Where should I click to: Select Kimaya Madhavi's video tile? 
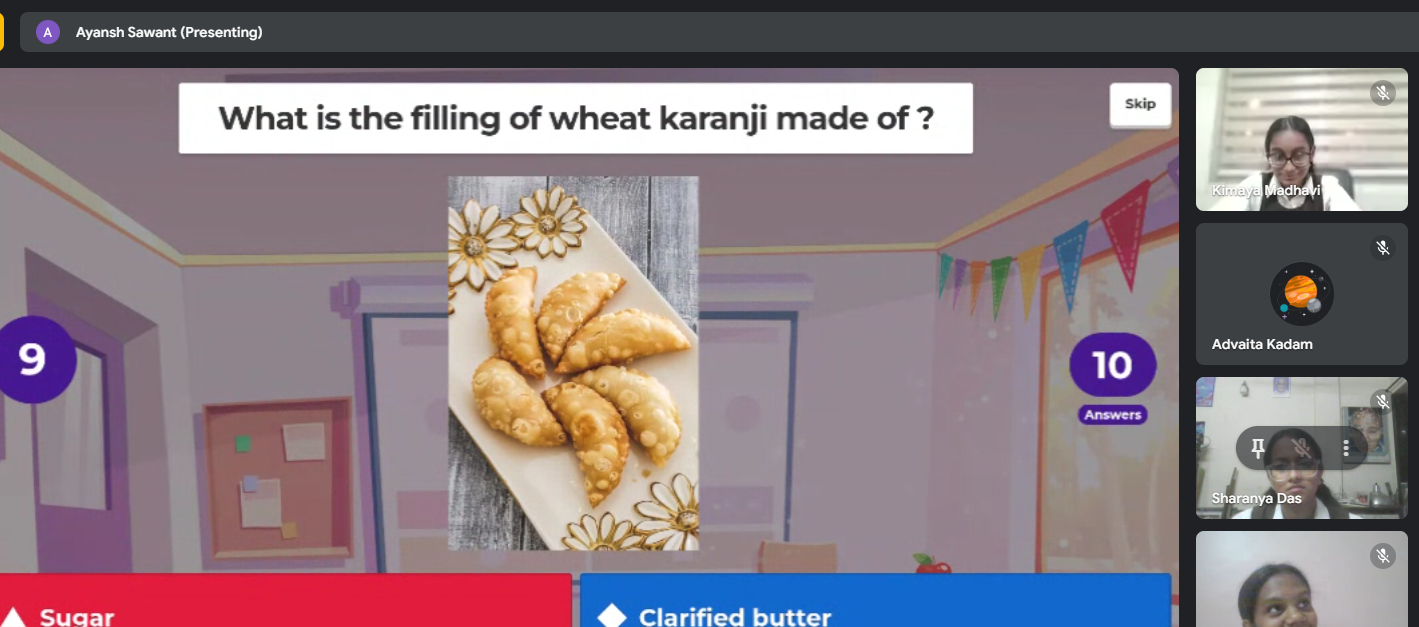pos(1301,139)
